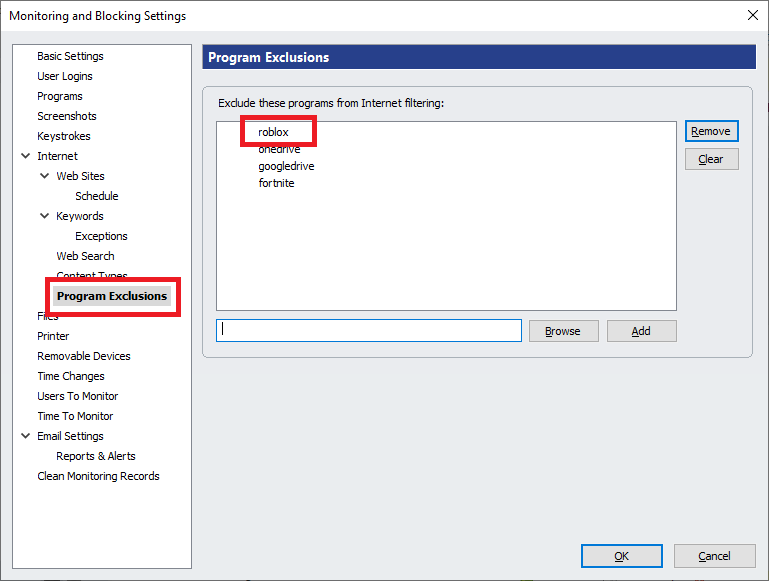The height and width of the screenshot is (581, 769).
Task: Confirm with the OK button
Action: click(621, 556)
